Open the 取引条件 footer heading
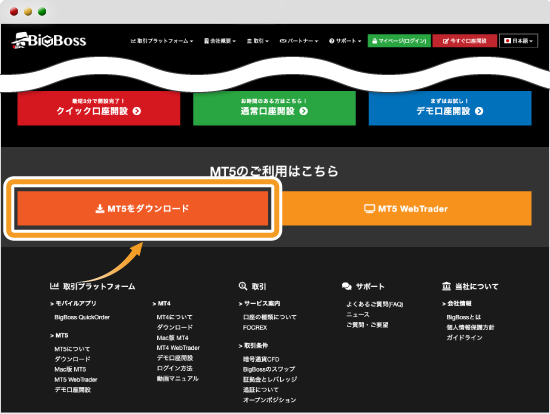550x414 pixels. tap(253, 346)
